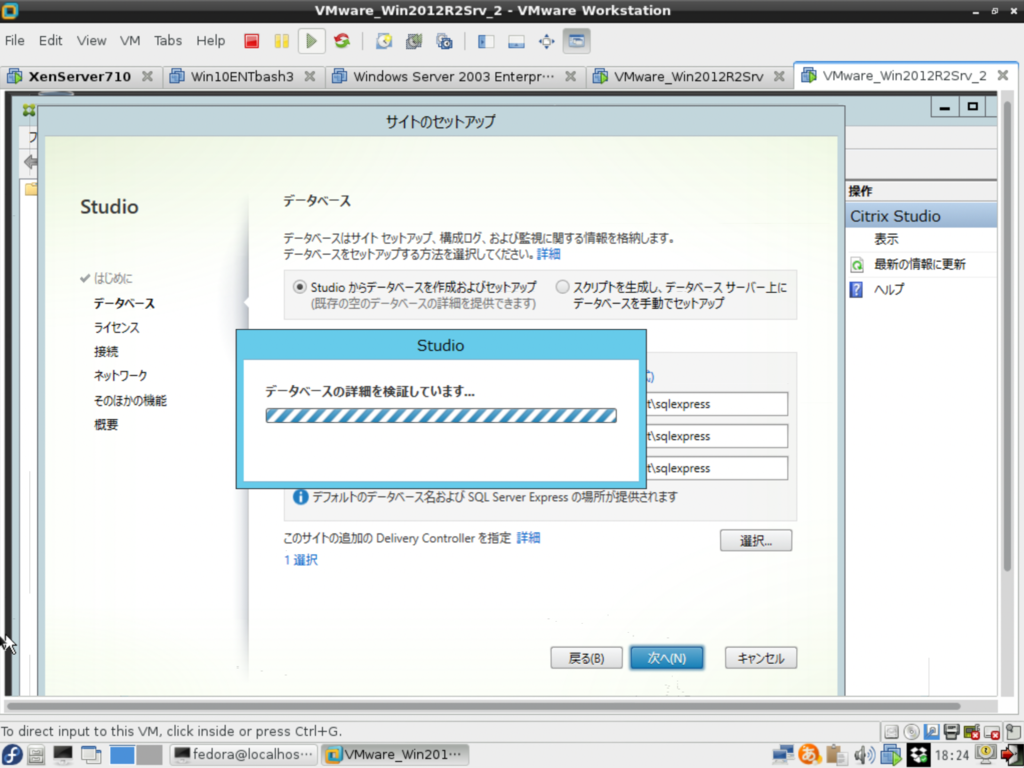The image size is (1024, 768).
Task: Click the red Power Off VM toolbar icon
Action: (251, 41)
